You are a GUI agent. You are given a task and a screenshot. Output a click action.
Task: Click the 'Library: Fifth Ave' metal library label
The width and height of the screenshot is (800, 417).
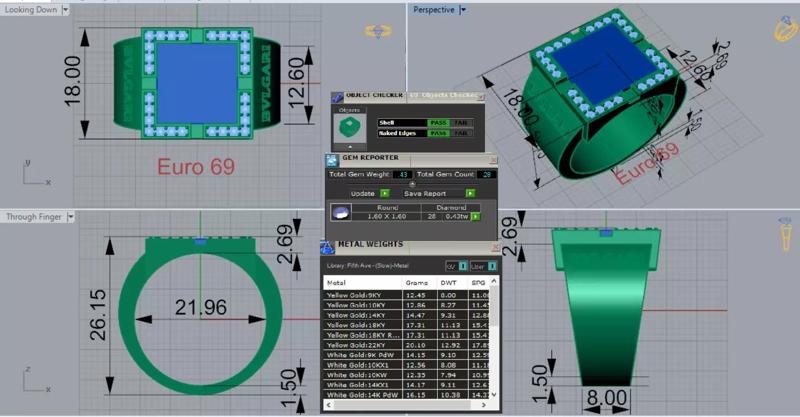367,266
